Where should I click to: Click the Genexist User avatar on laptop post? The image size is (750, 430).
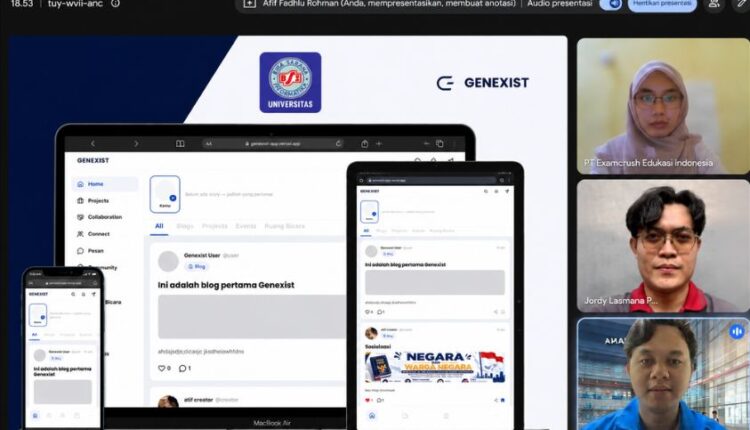pos(168,261)
